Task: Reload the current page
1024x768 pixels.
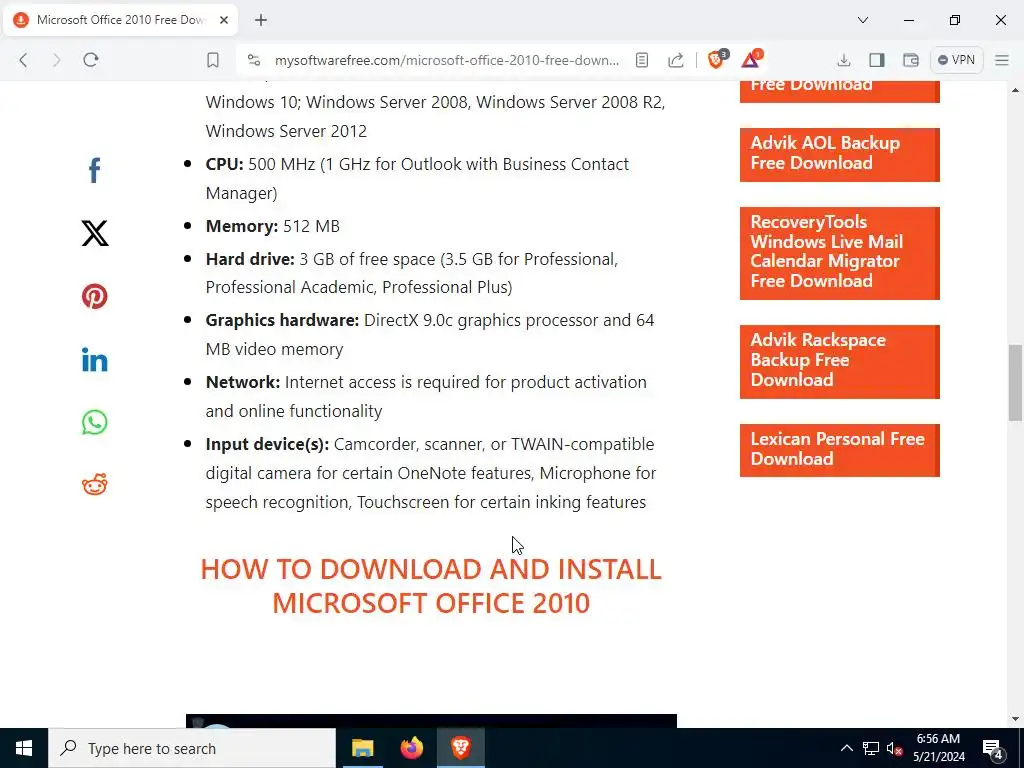Action: (91, 60)
